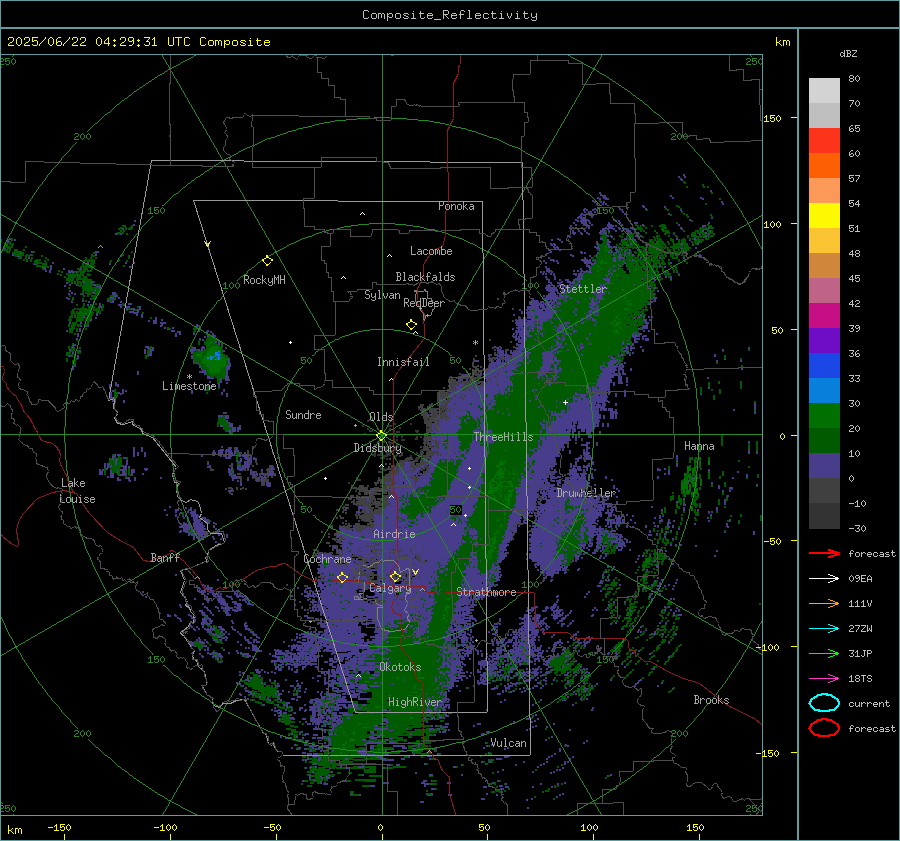Select the 33 dBZ blue color swatch
Viewport: 900px width, 841px height.
[x=824, y=366]
